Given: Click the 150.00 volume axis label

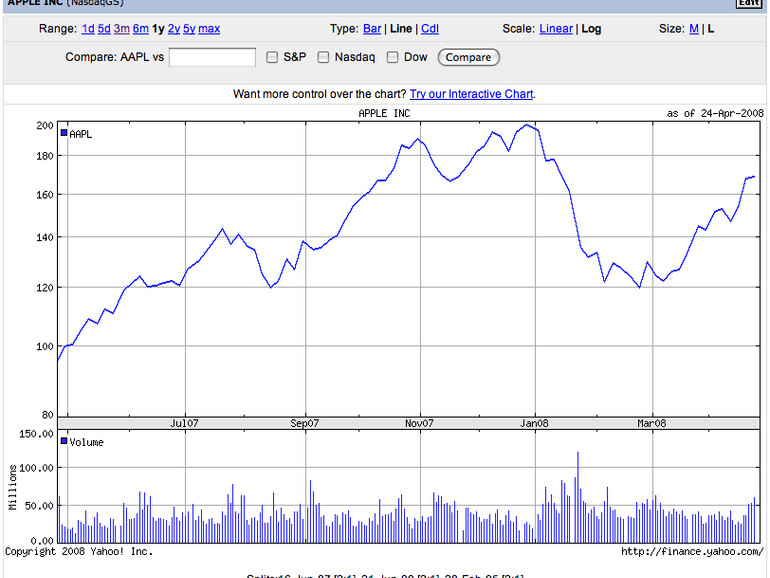Looking at the screenshot, I should pos(36,434).
